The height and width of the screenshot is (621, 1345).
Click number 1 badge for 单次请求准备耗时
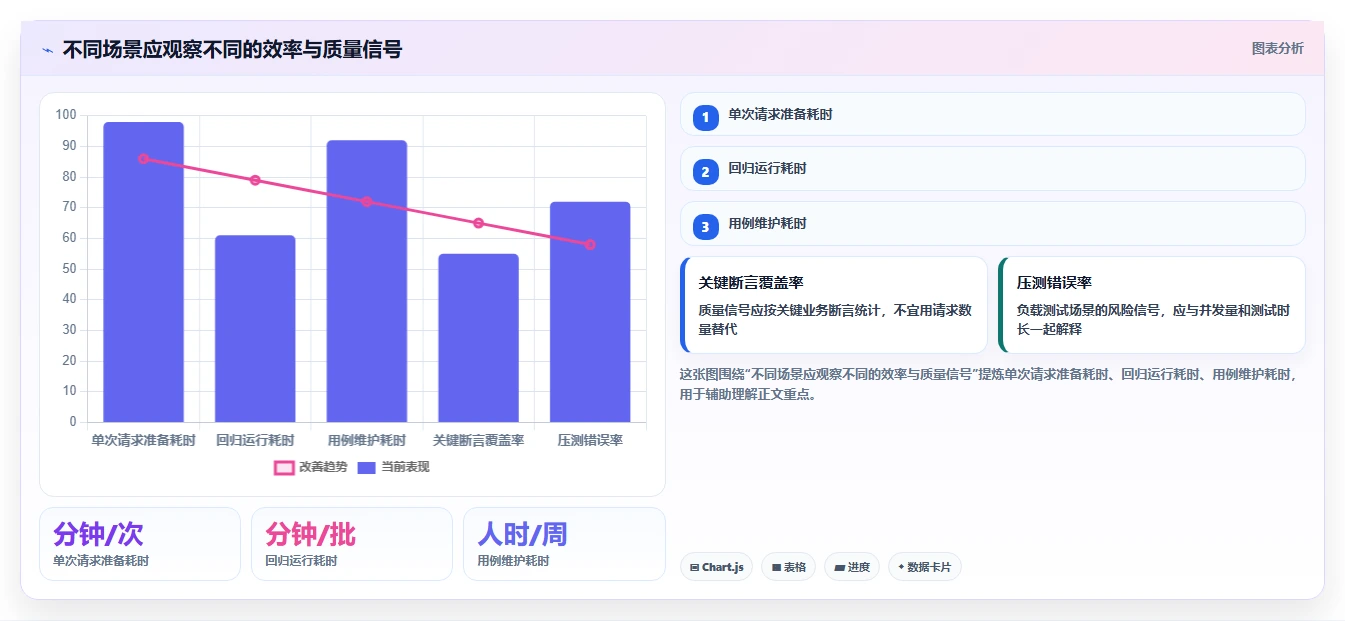pyautogui.click(x=705, y=117)
